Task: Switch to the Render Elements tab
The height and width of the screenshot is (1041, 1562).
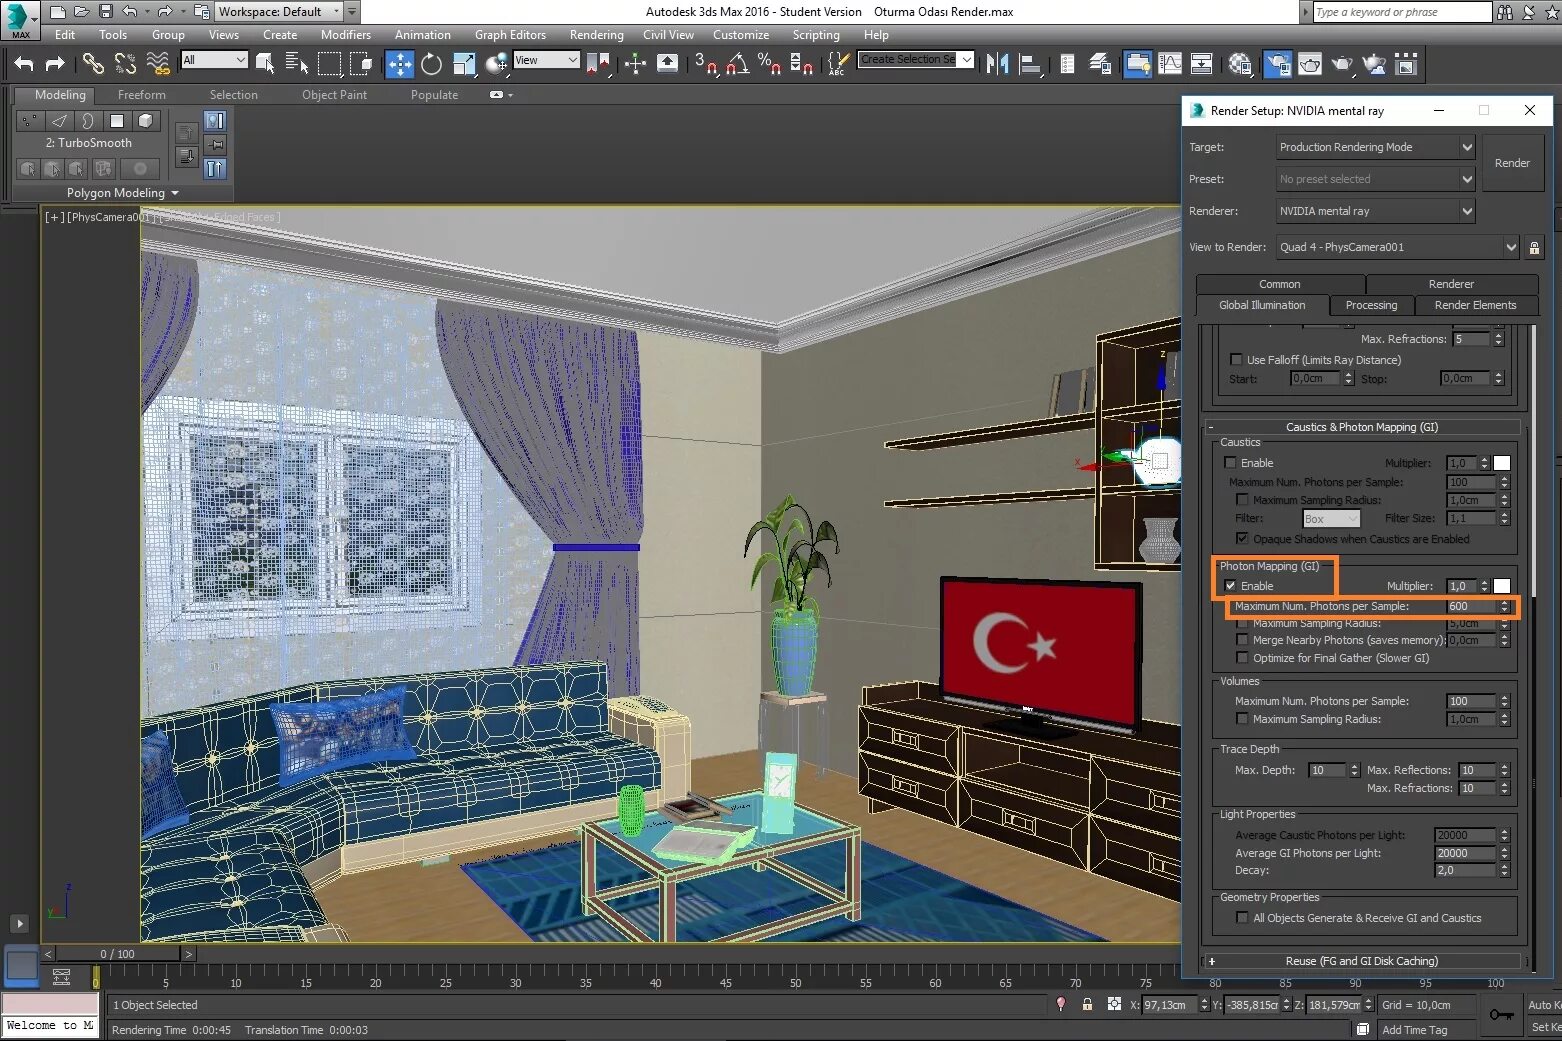Action: point(1475,305)
